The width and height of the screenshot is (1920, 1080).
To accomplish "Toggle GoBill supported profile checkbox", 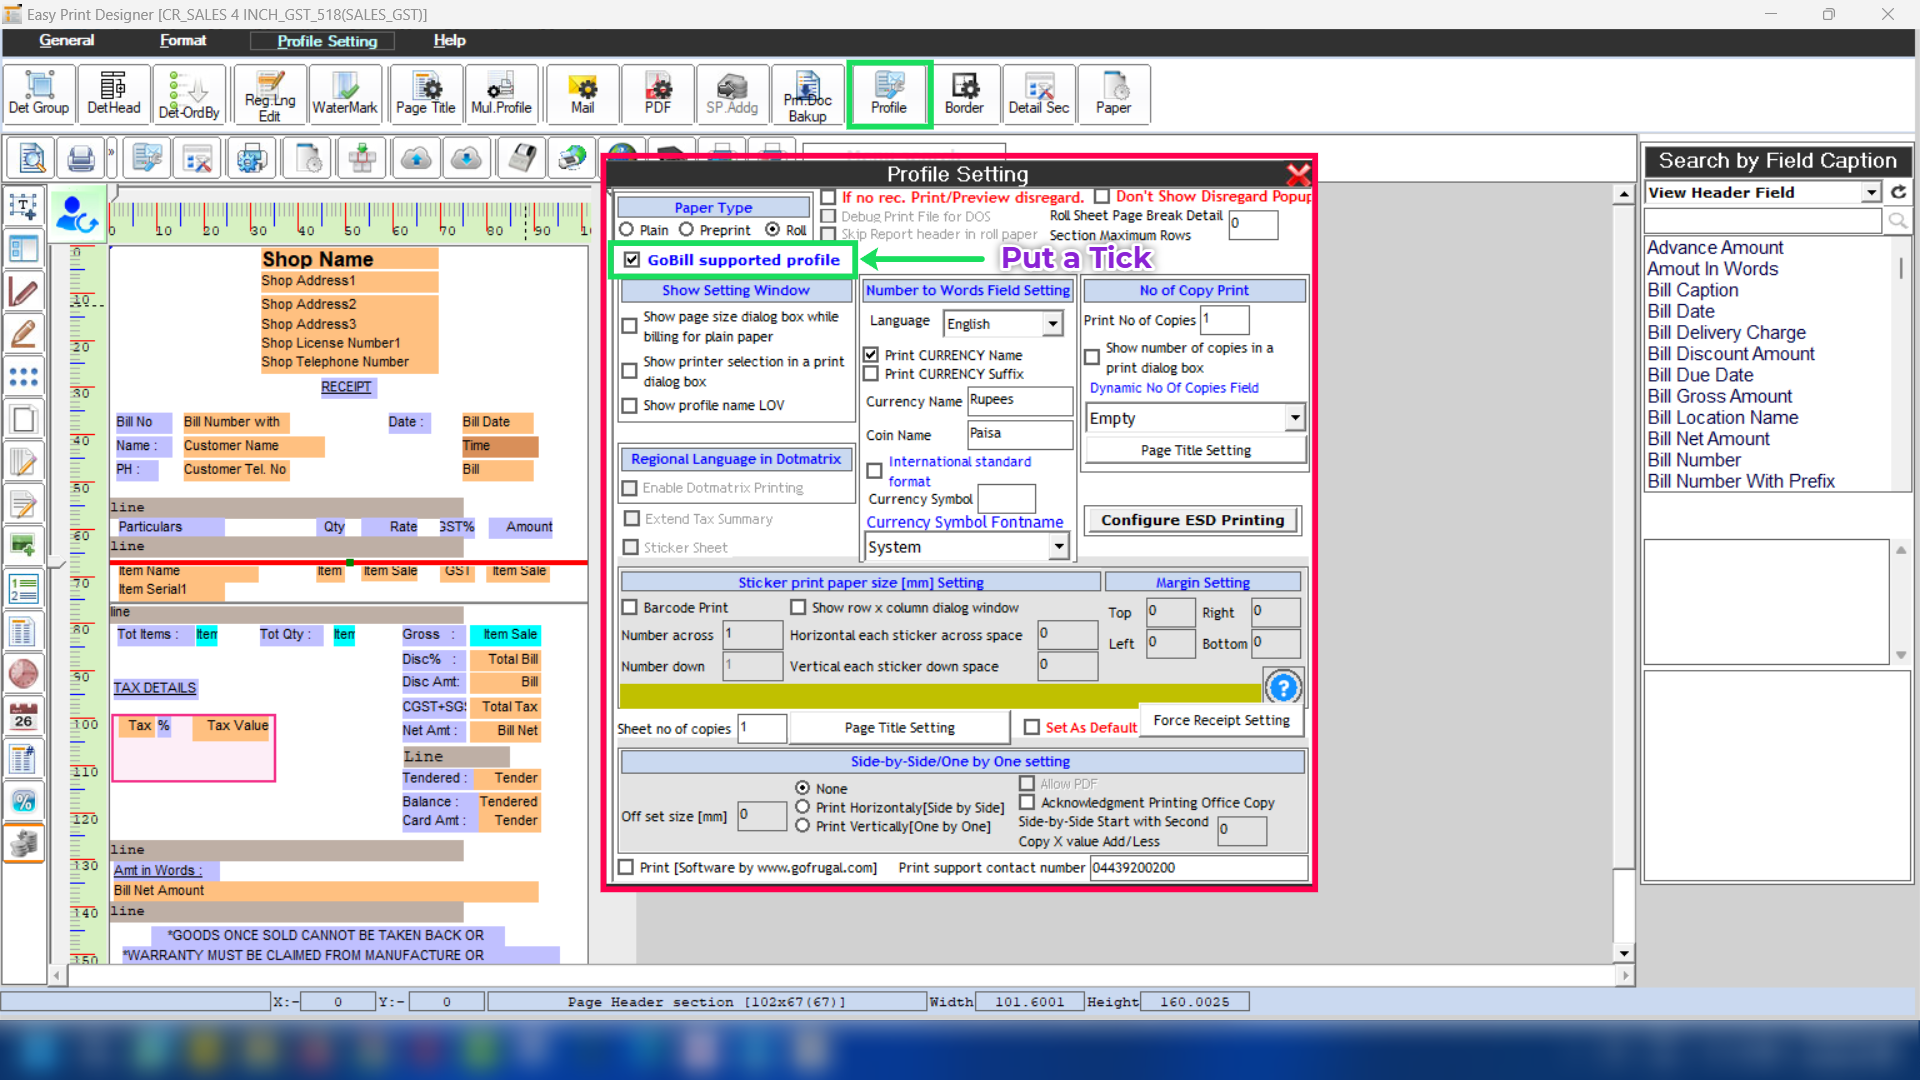I will pos(632,260).
